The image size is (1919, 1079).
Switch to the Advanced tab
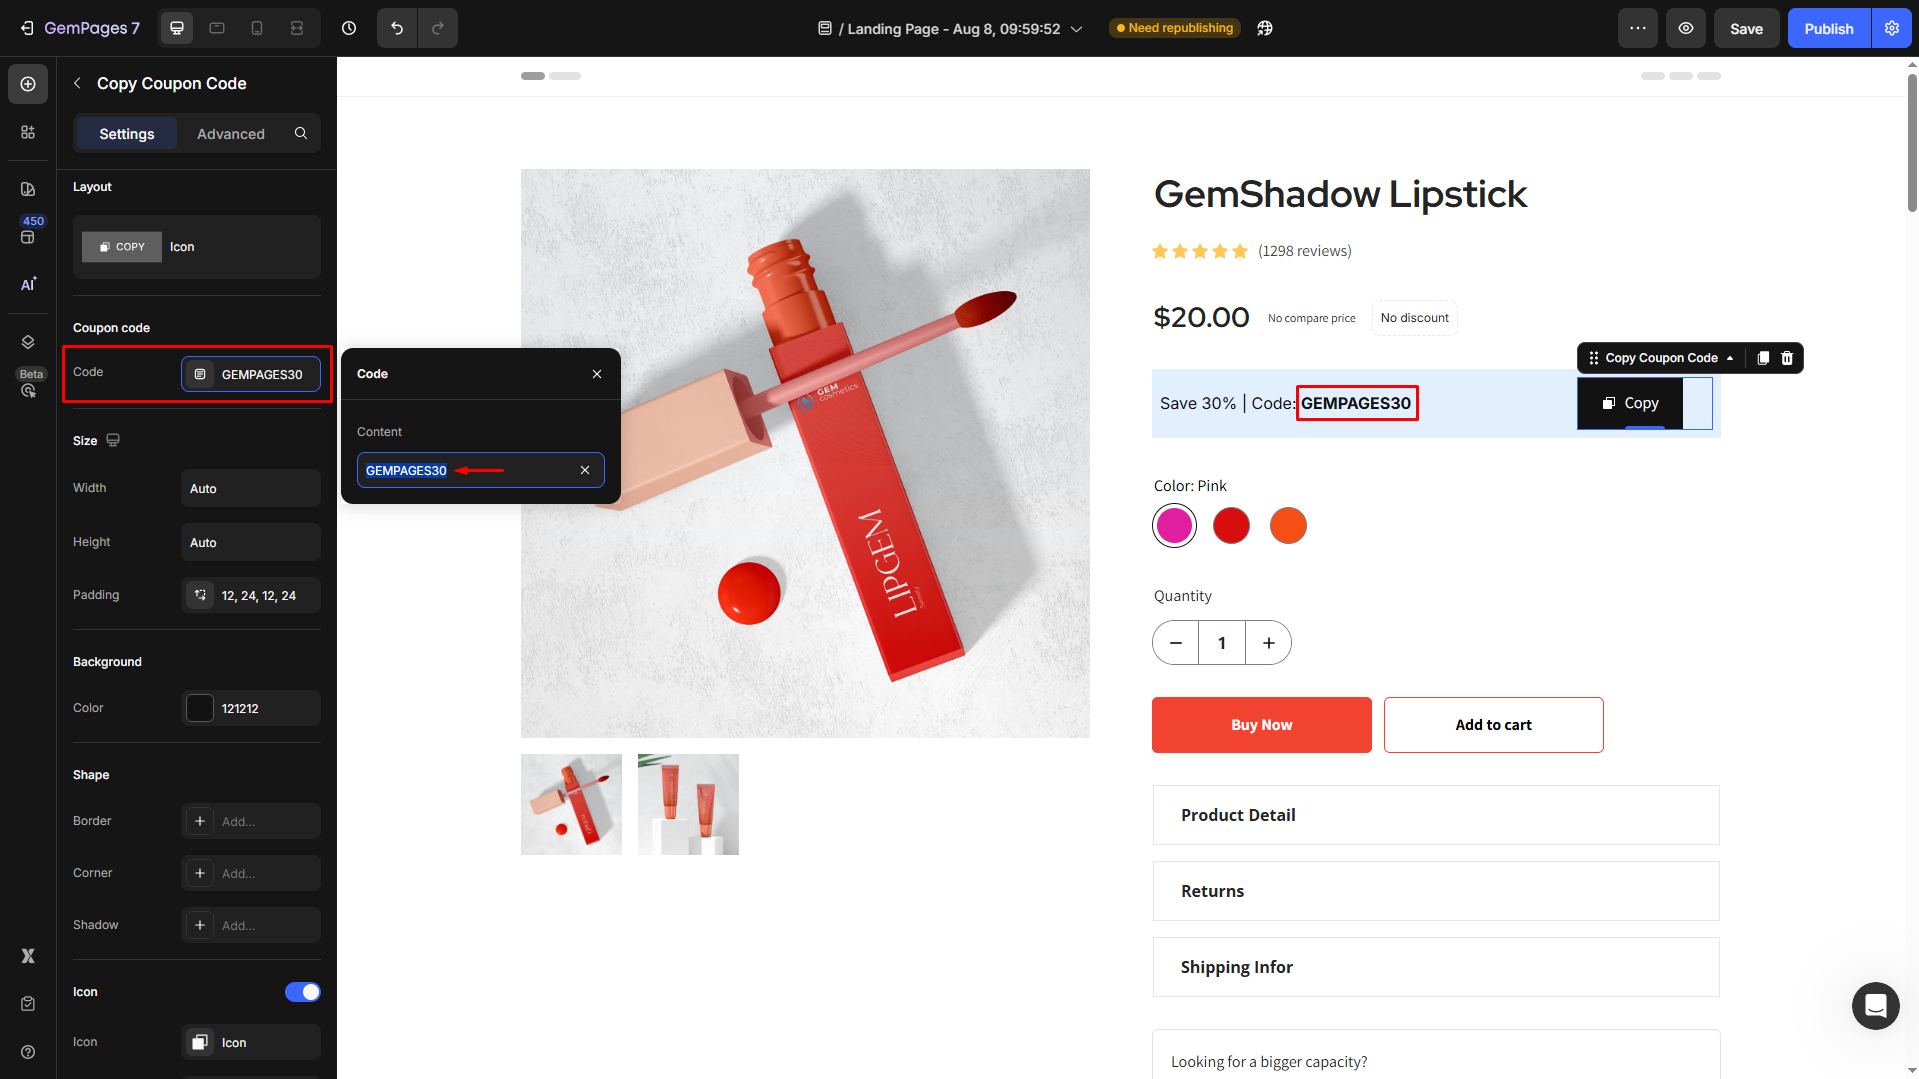[231, 134]
